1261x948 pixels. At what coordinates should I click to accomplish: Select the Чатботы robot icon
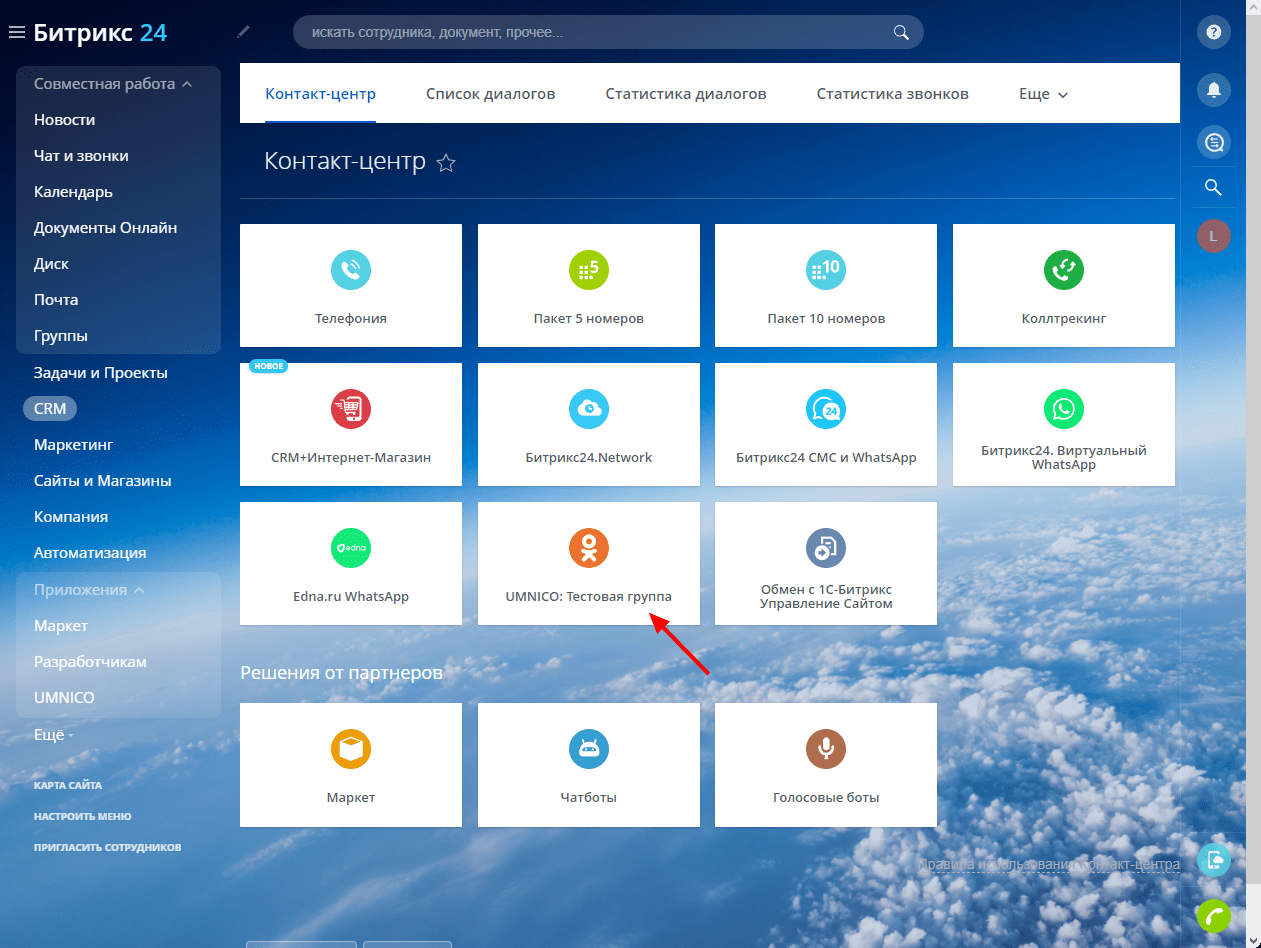click(589, 748)
